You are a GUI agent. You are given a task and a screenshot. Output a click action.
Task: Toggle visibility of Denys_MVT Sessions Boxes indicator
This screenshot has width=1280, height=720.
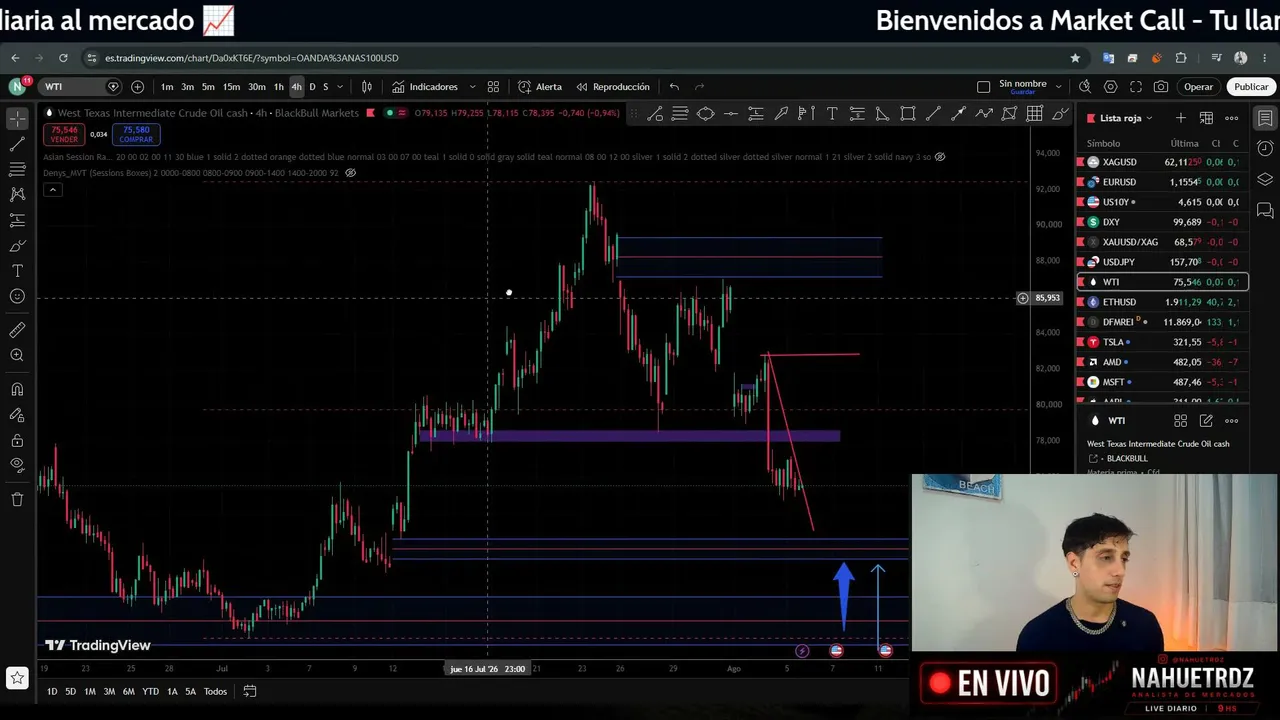pyautogui.click(x=350, y=173)
